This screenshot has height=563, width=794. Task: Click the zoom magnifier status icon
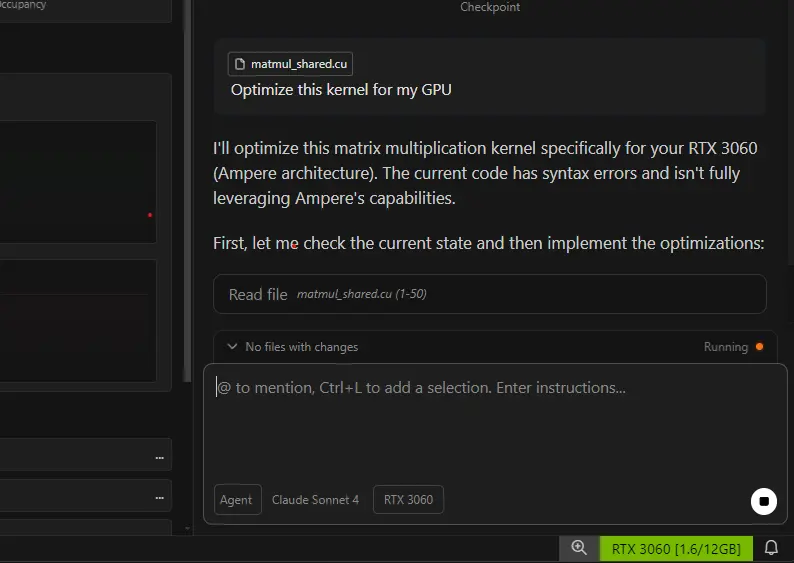[579, 548]
